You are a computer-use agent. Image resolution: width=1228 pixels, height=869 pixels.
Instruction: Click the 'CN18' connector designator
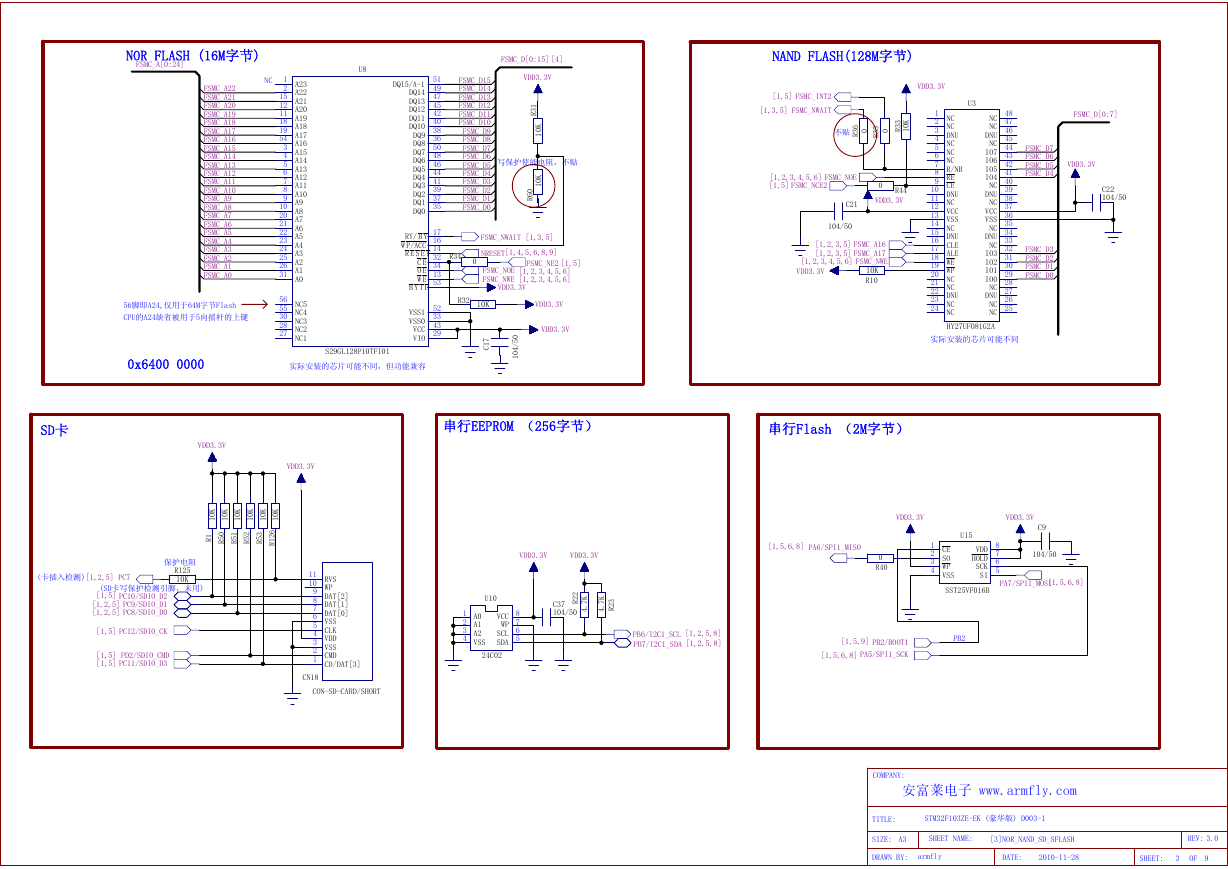pyautogui.click(x=310, y=677)
